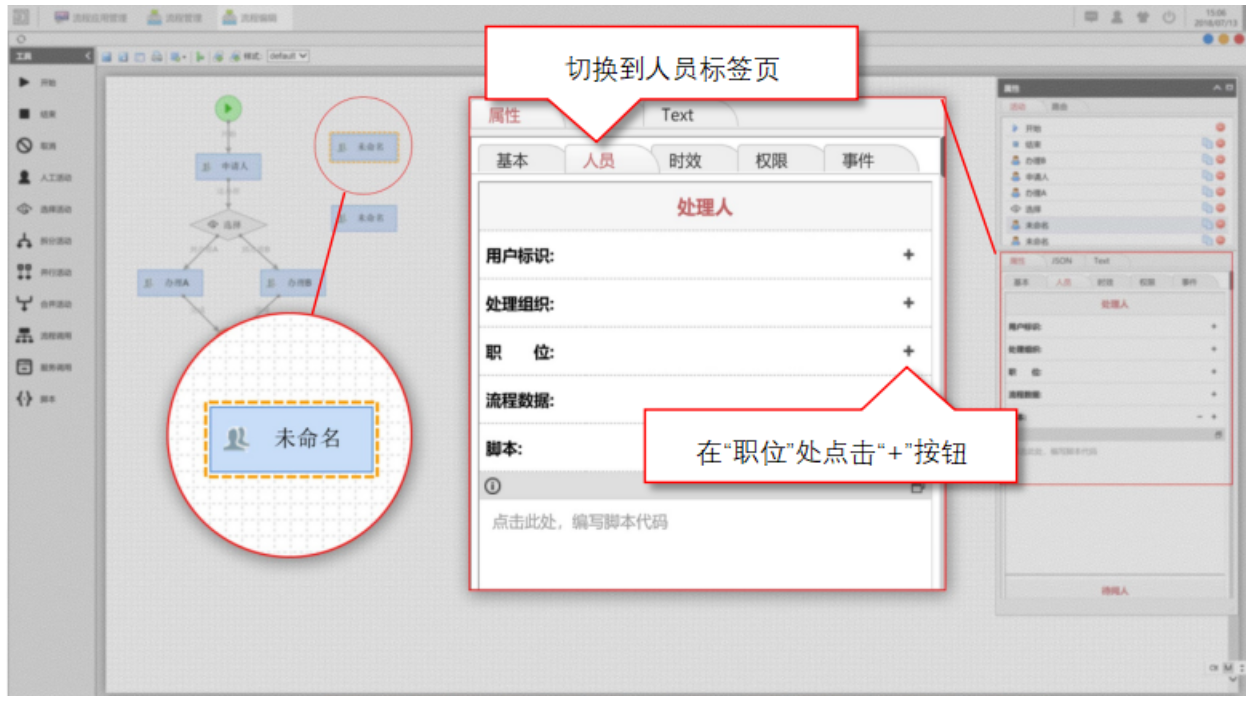This screenshot has height=708, width=1256.
Task: Collapse the 工具 panel with arrow
Action: pyautogui.click(x=88, y=56)
